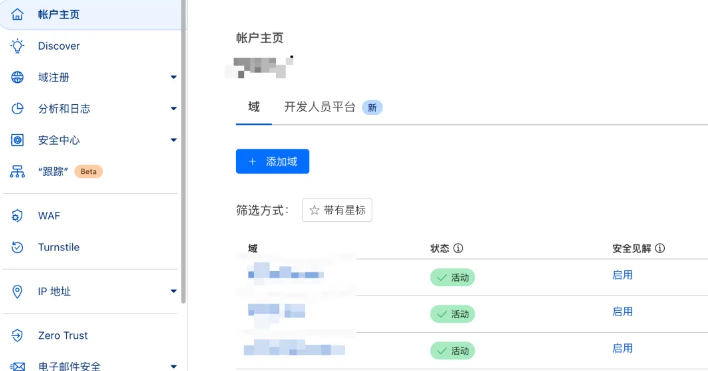Click the globe icon for 域注册
Screen dimensions: 708x371
click(17, 77)
